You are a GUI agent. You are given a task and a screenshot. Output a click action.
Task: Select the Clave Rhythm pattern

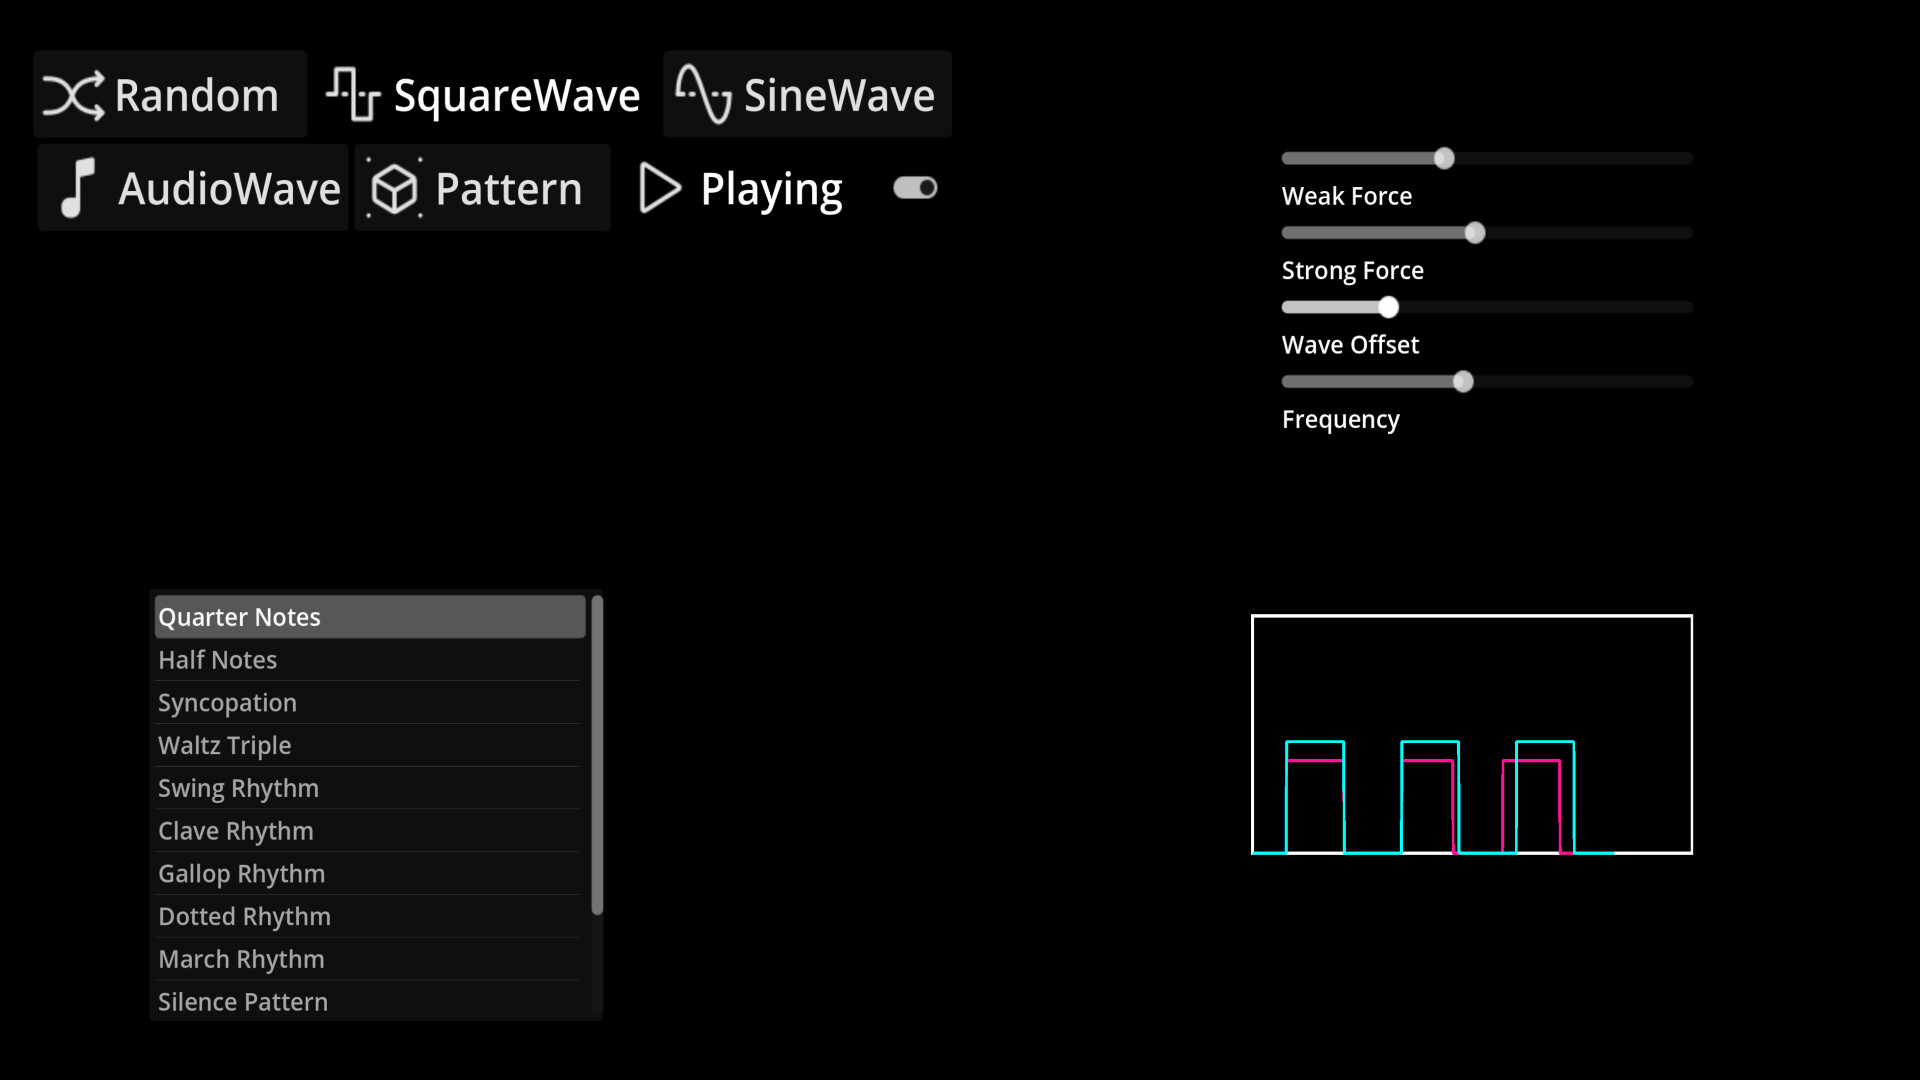pyautogui.click(x=367, y=830)
